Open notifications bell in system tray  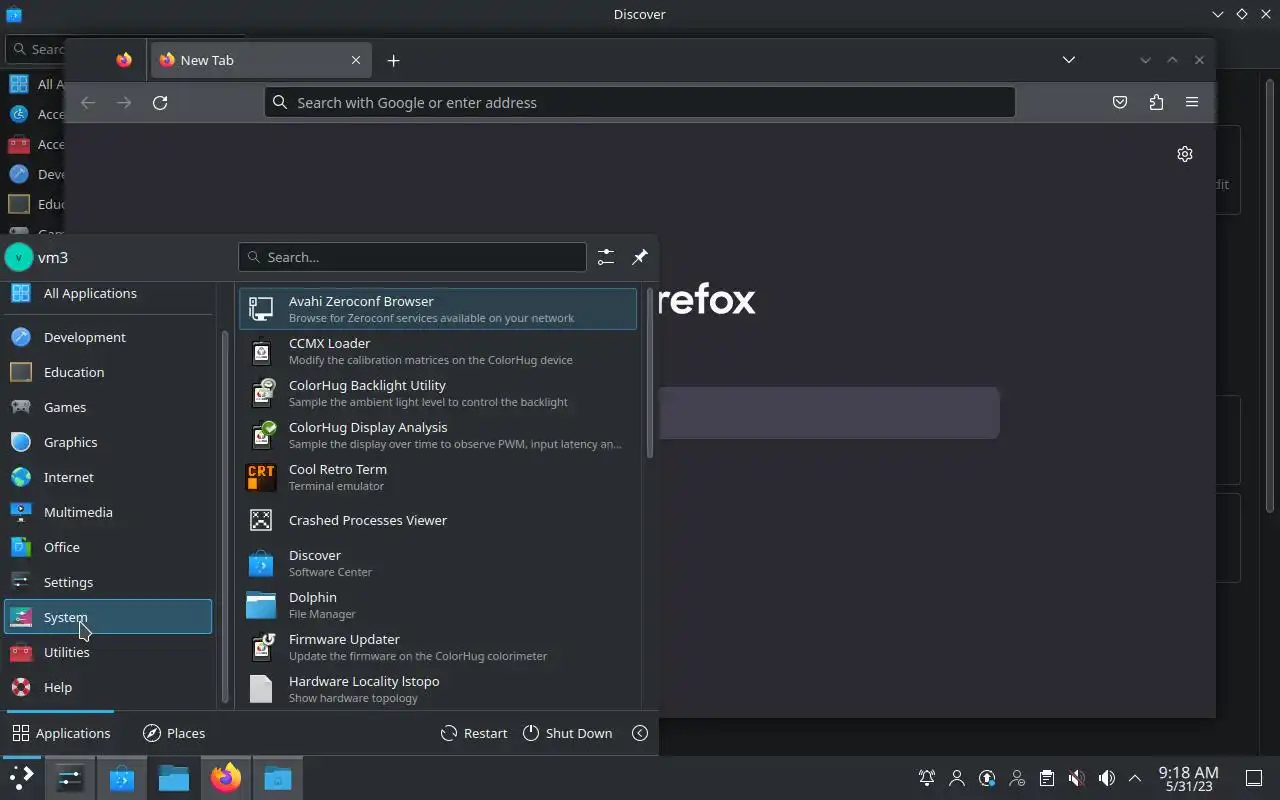pos(927,778)
